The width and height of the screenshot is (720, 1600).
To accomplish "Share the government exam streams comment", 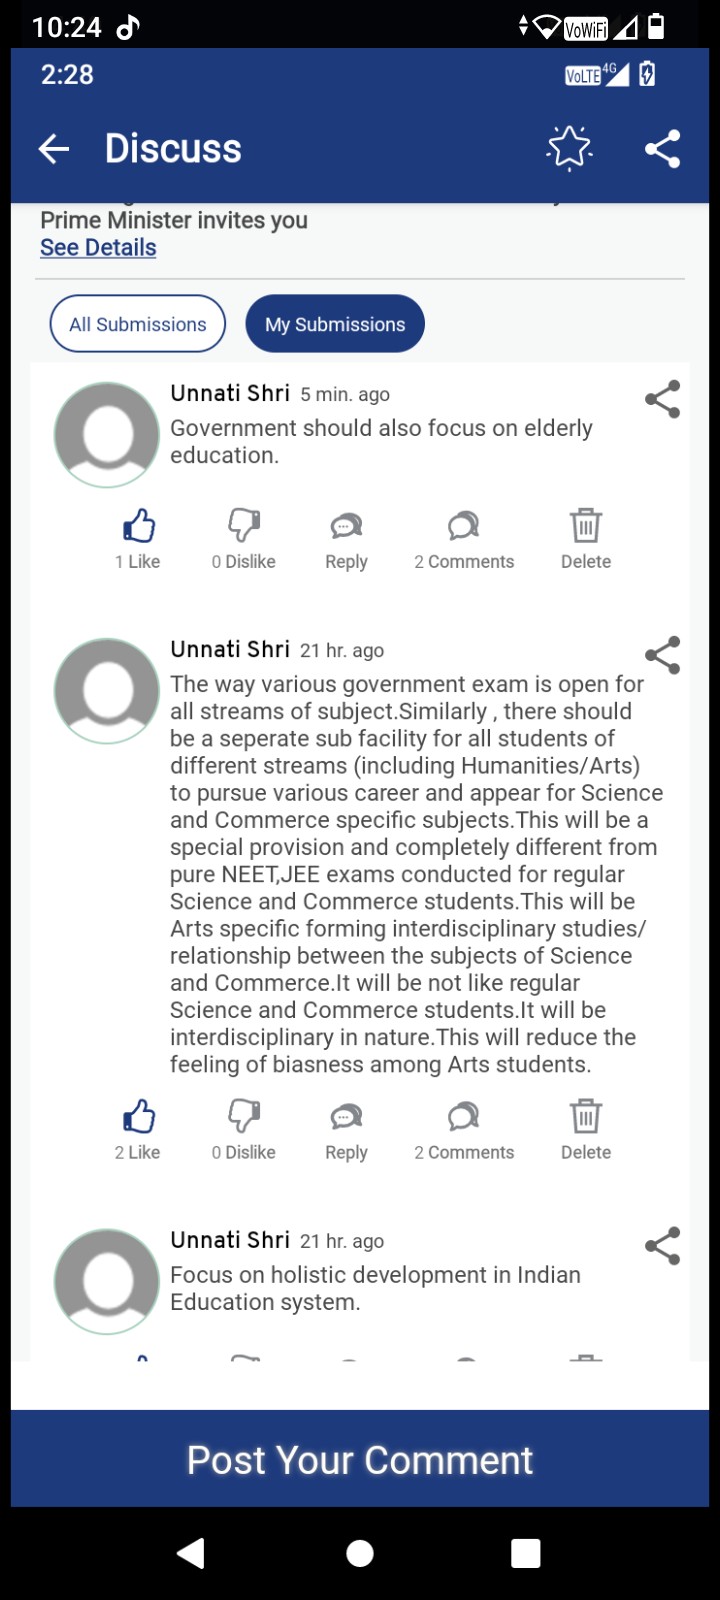I will tap(662, 655).
